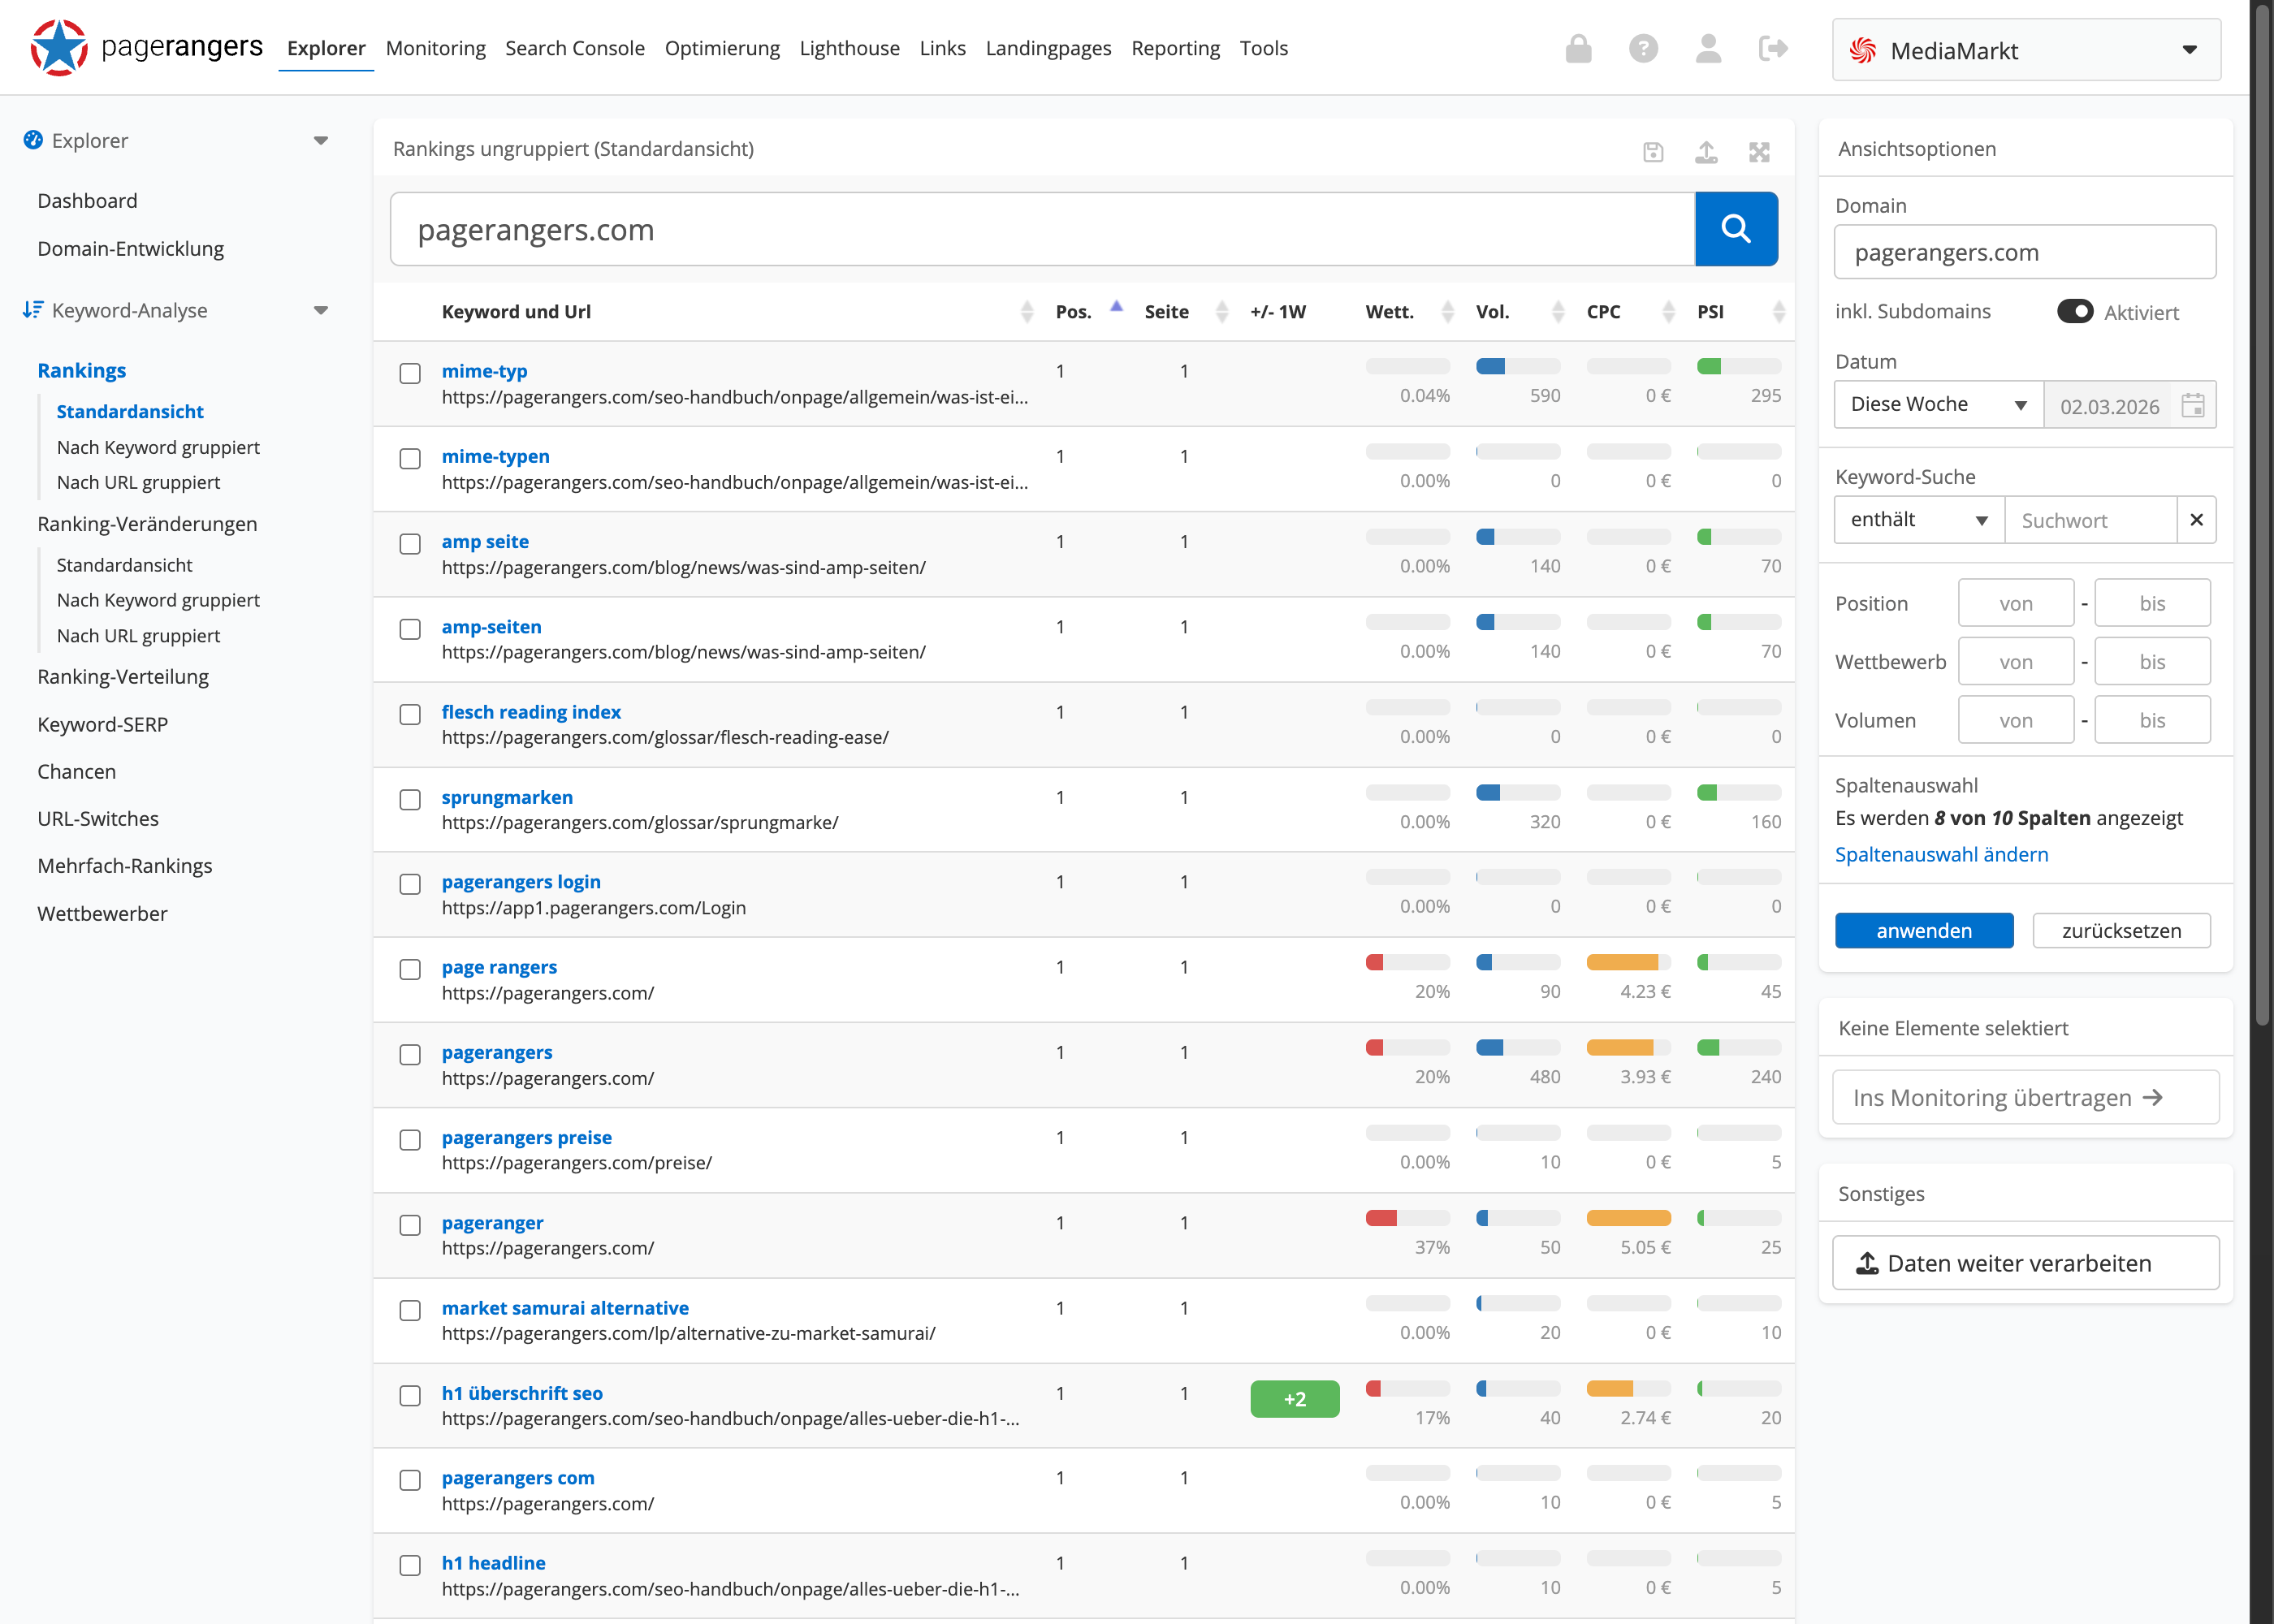Clear keyword search with X icon
The height and width of the screenshot is (1624, 2274).
click(x=2196, y=520)
